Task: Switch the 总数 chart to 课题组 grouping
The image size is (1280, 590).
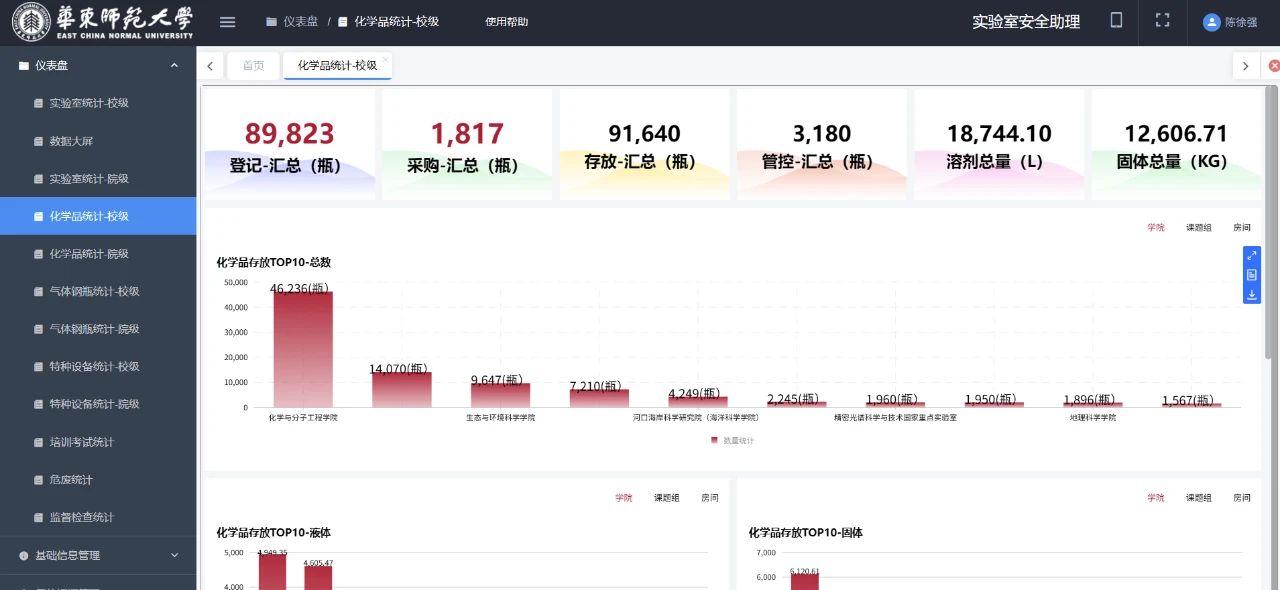Action: [x=1198, y=228]
